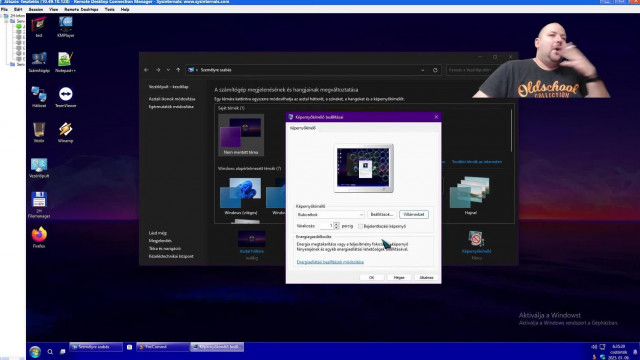Click the notification bell in the system tray
The image size is (640, 360).
pos(635,352)
